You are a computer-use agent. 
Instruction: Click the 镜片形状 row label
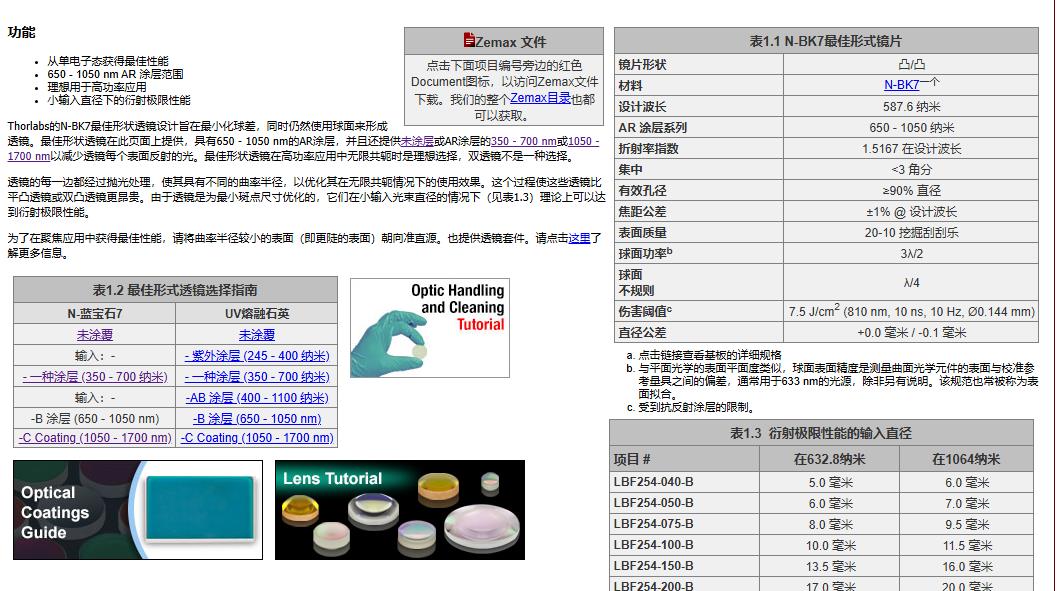tap(642, 64)
